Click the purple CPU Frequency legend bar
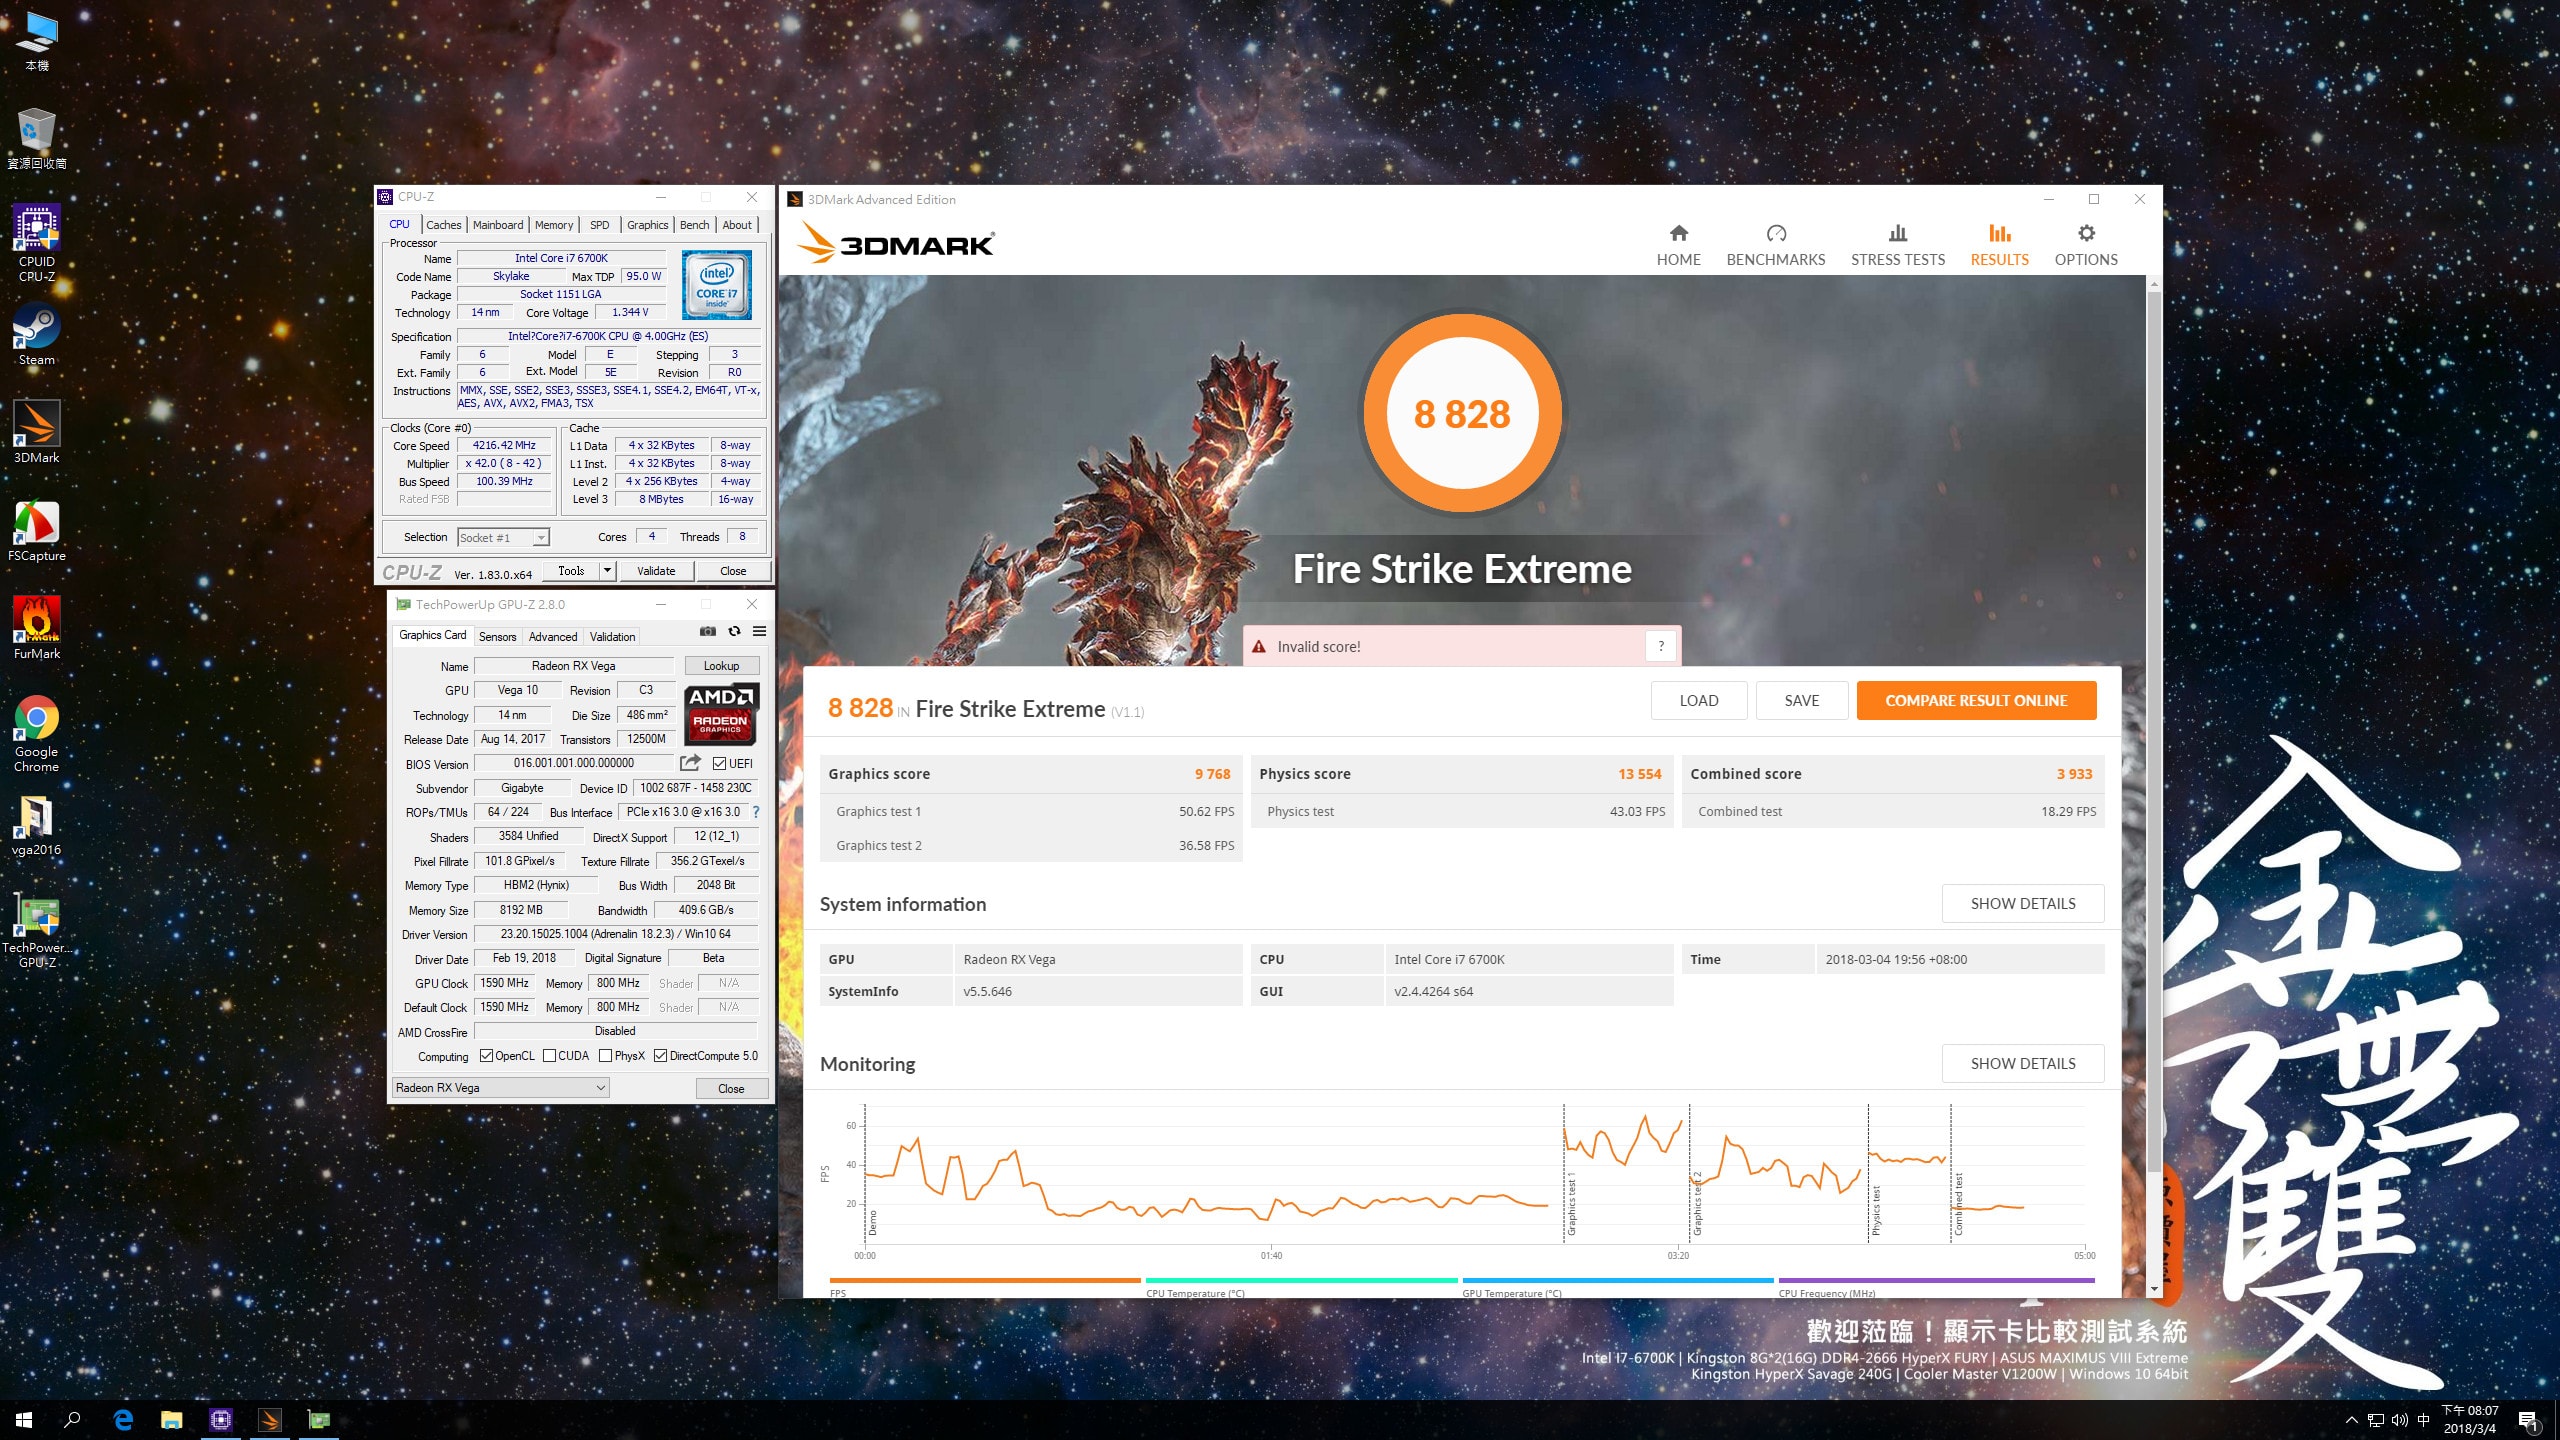 (x=1936, y=1280)
